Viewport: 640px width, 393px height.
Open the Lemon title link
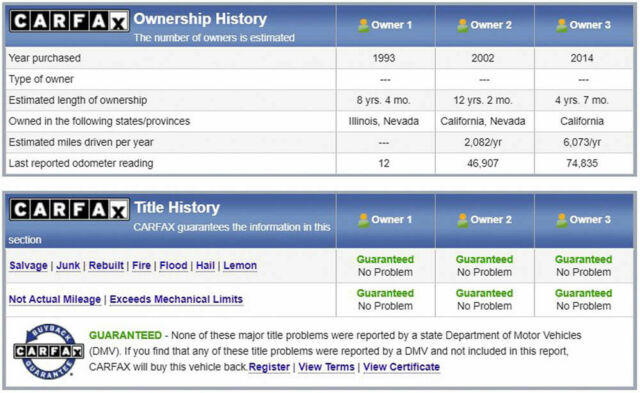(240, 266)
